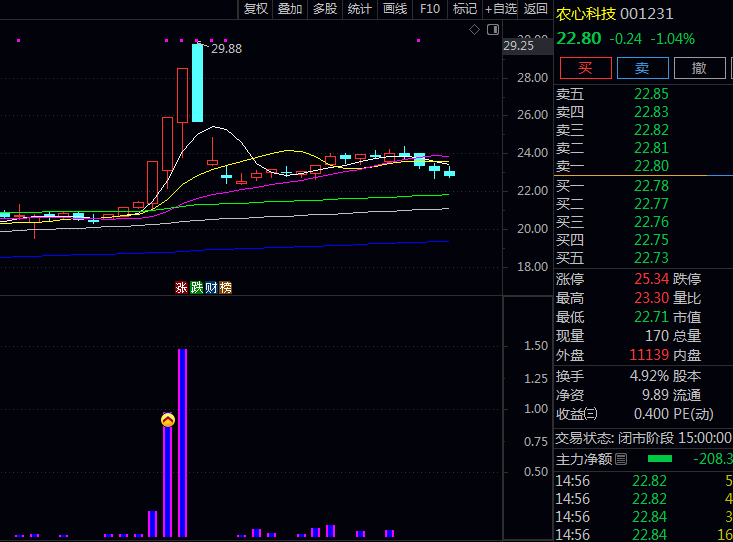The width and height of the screenshot is (733, 542).
Task: Open the list icon beside 主力净额
Action: tap(621, 459)
